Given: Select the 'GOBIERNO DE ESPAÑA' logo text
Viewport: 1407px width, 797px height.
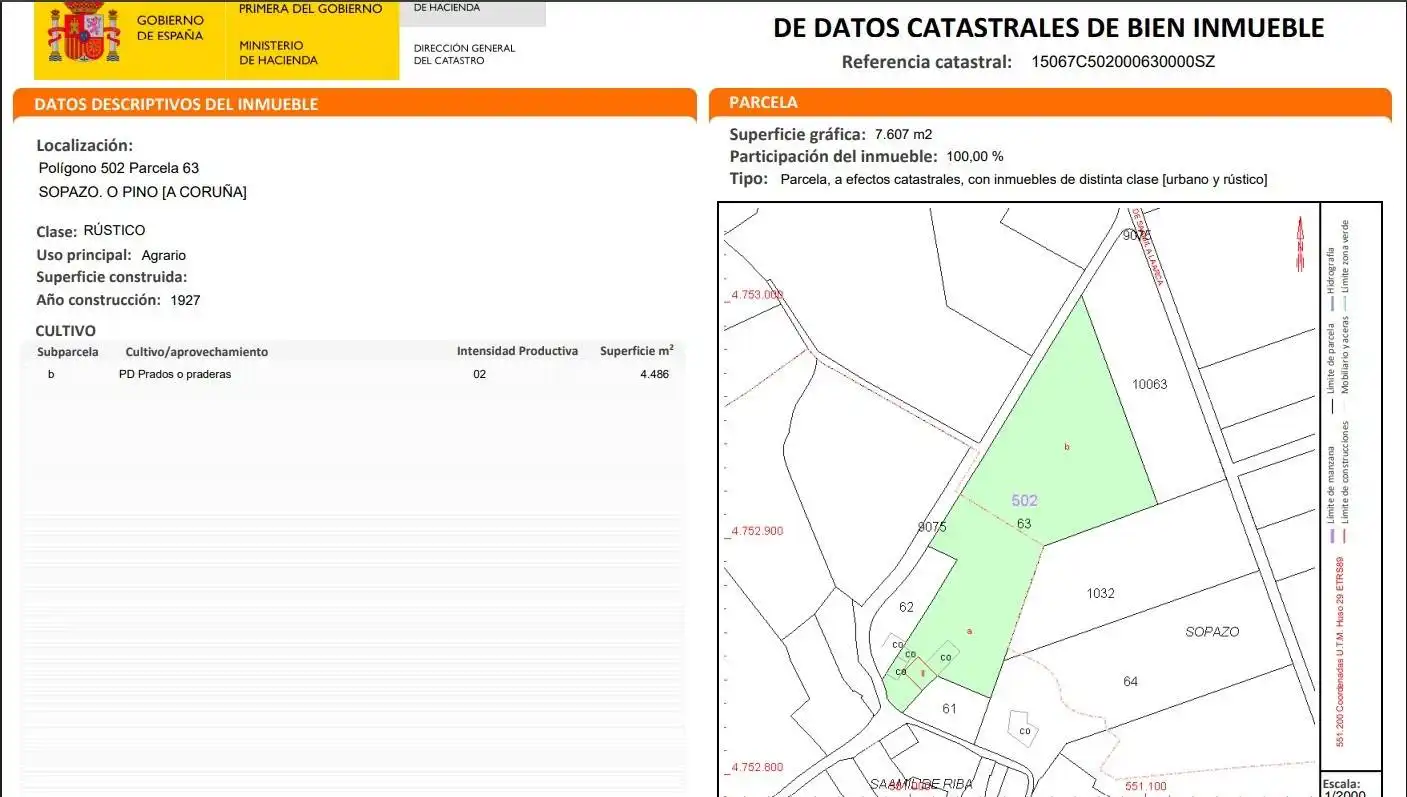Looking at the screenshot, I should (170, 28).
